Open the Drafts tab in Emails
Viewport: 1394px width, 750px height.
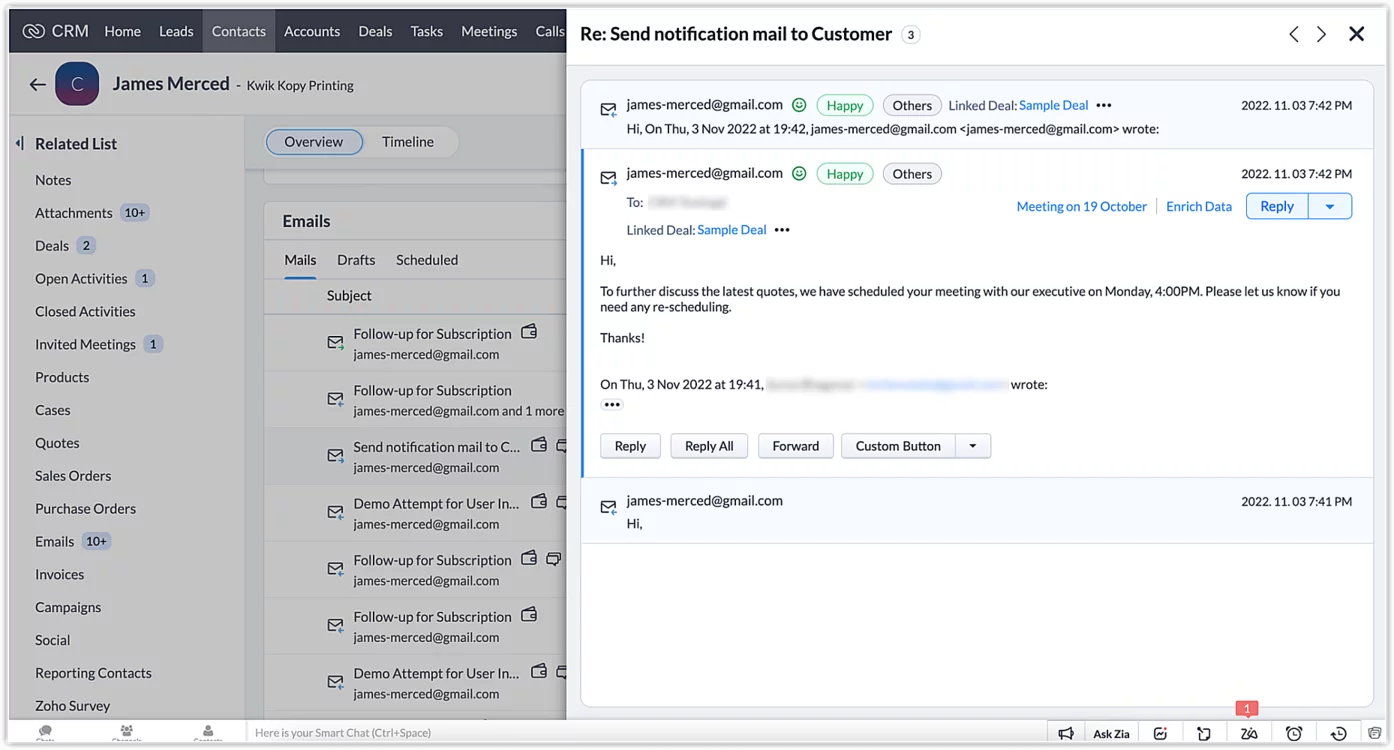[356, 260]
